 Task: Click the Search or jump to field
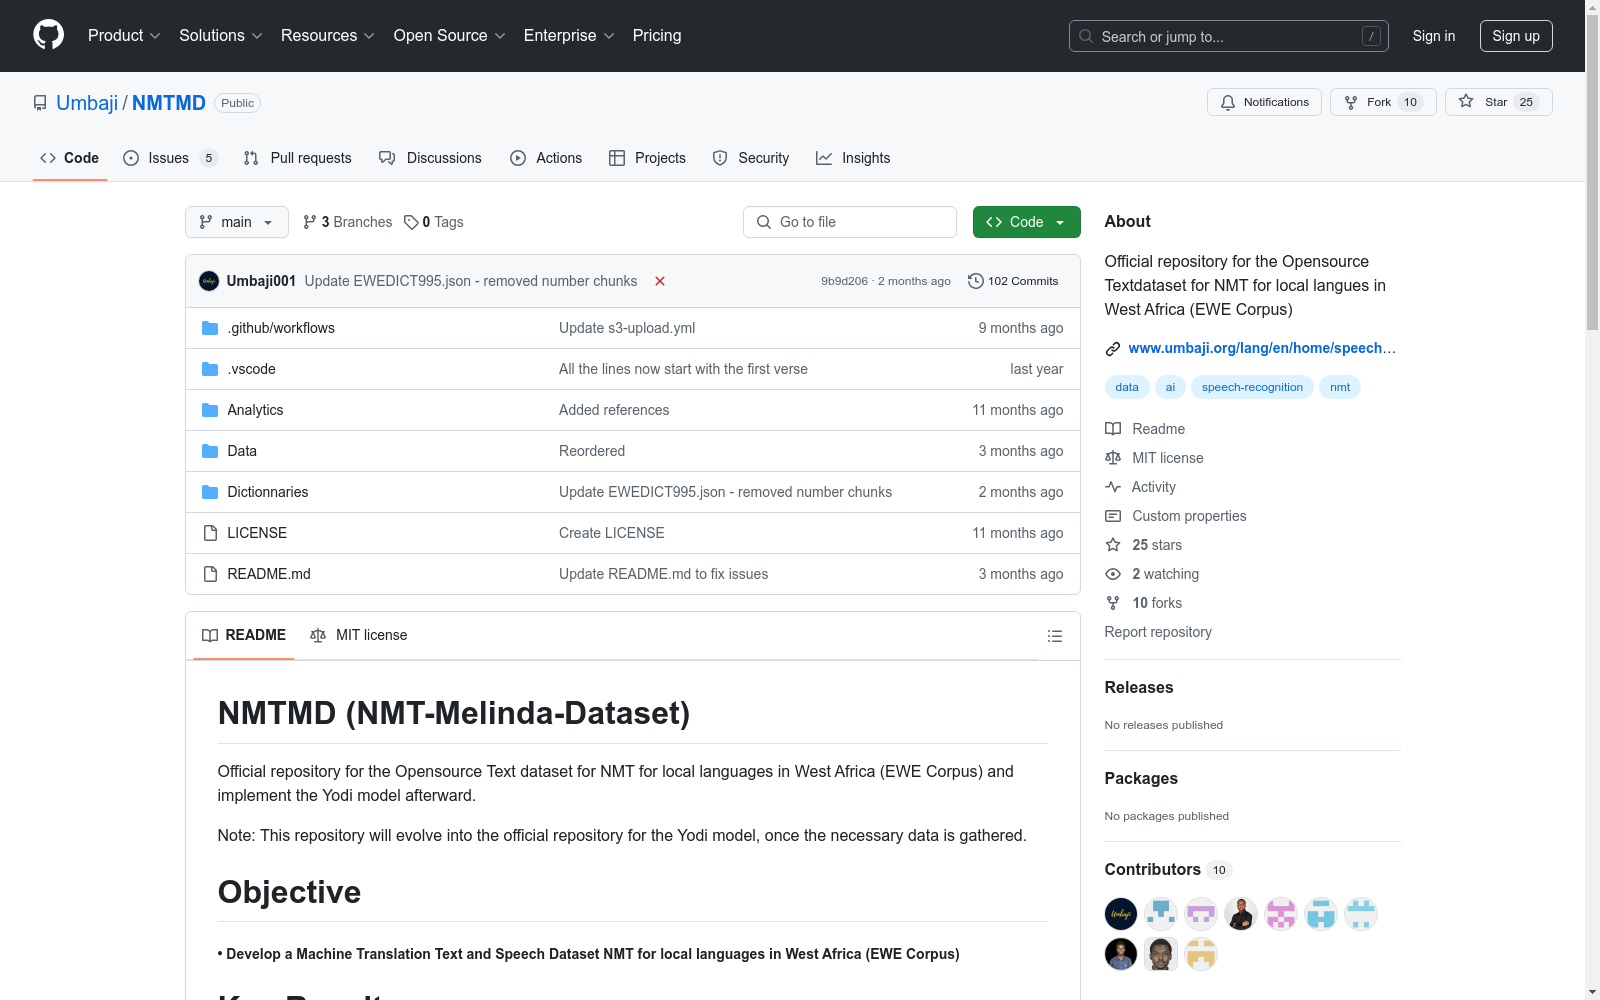coord(1229,36)
